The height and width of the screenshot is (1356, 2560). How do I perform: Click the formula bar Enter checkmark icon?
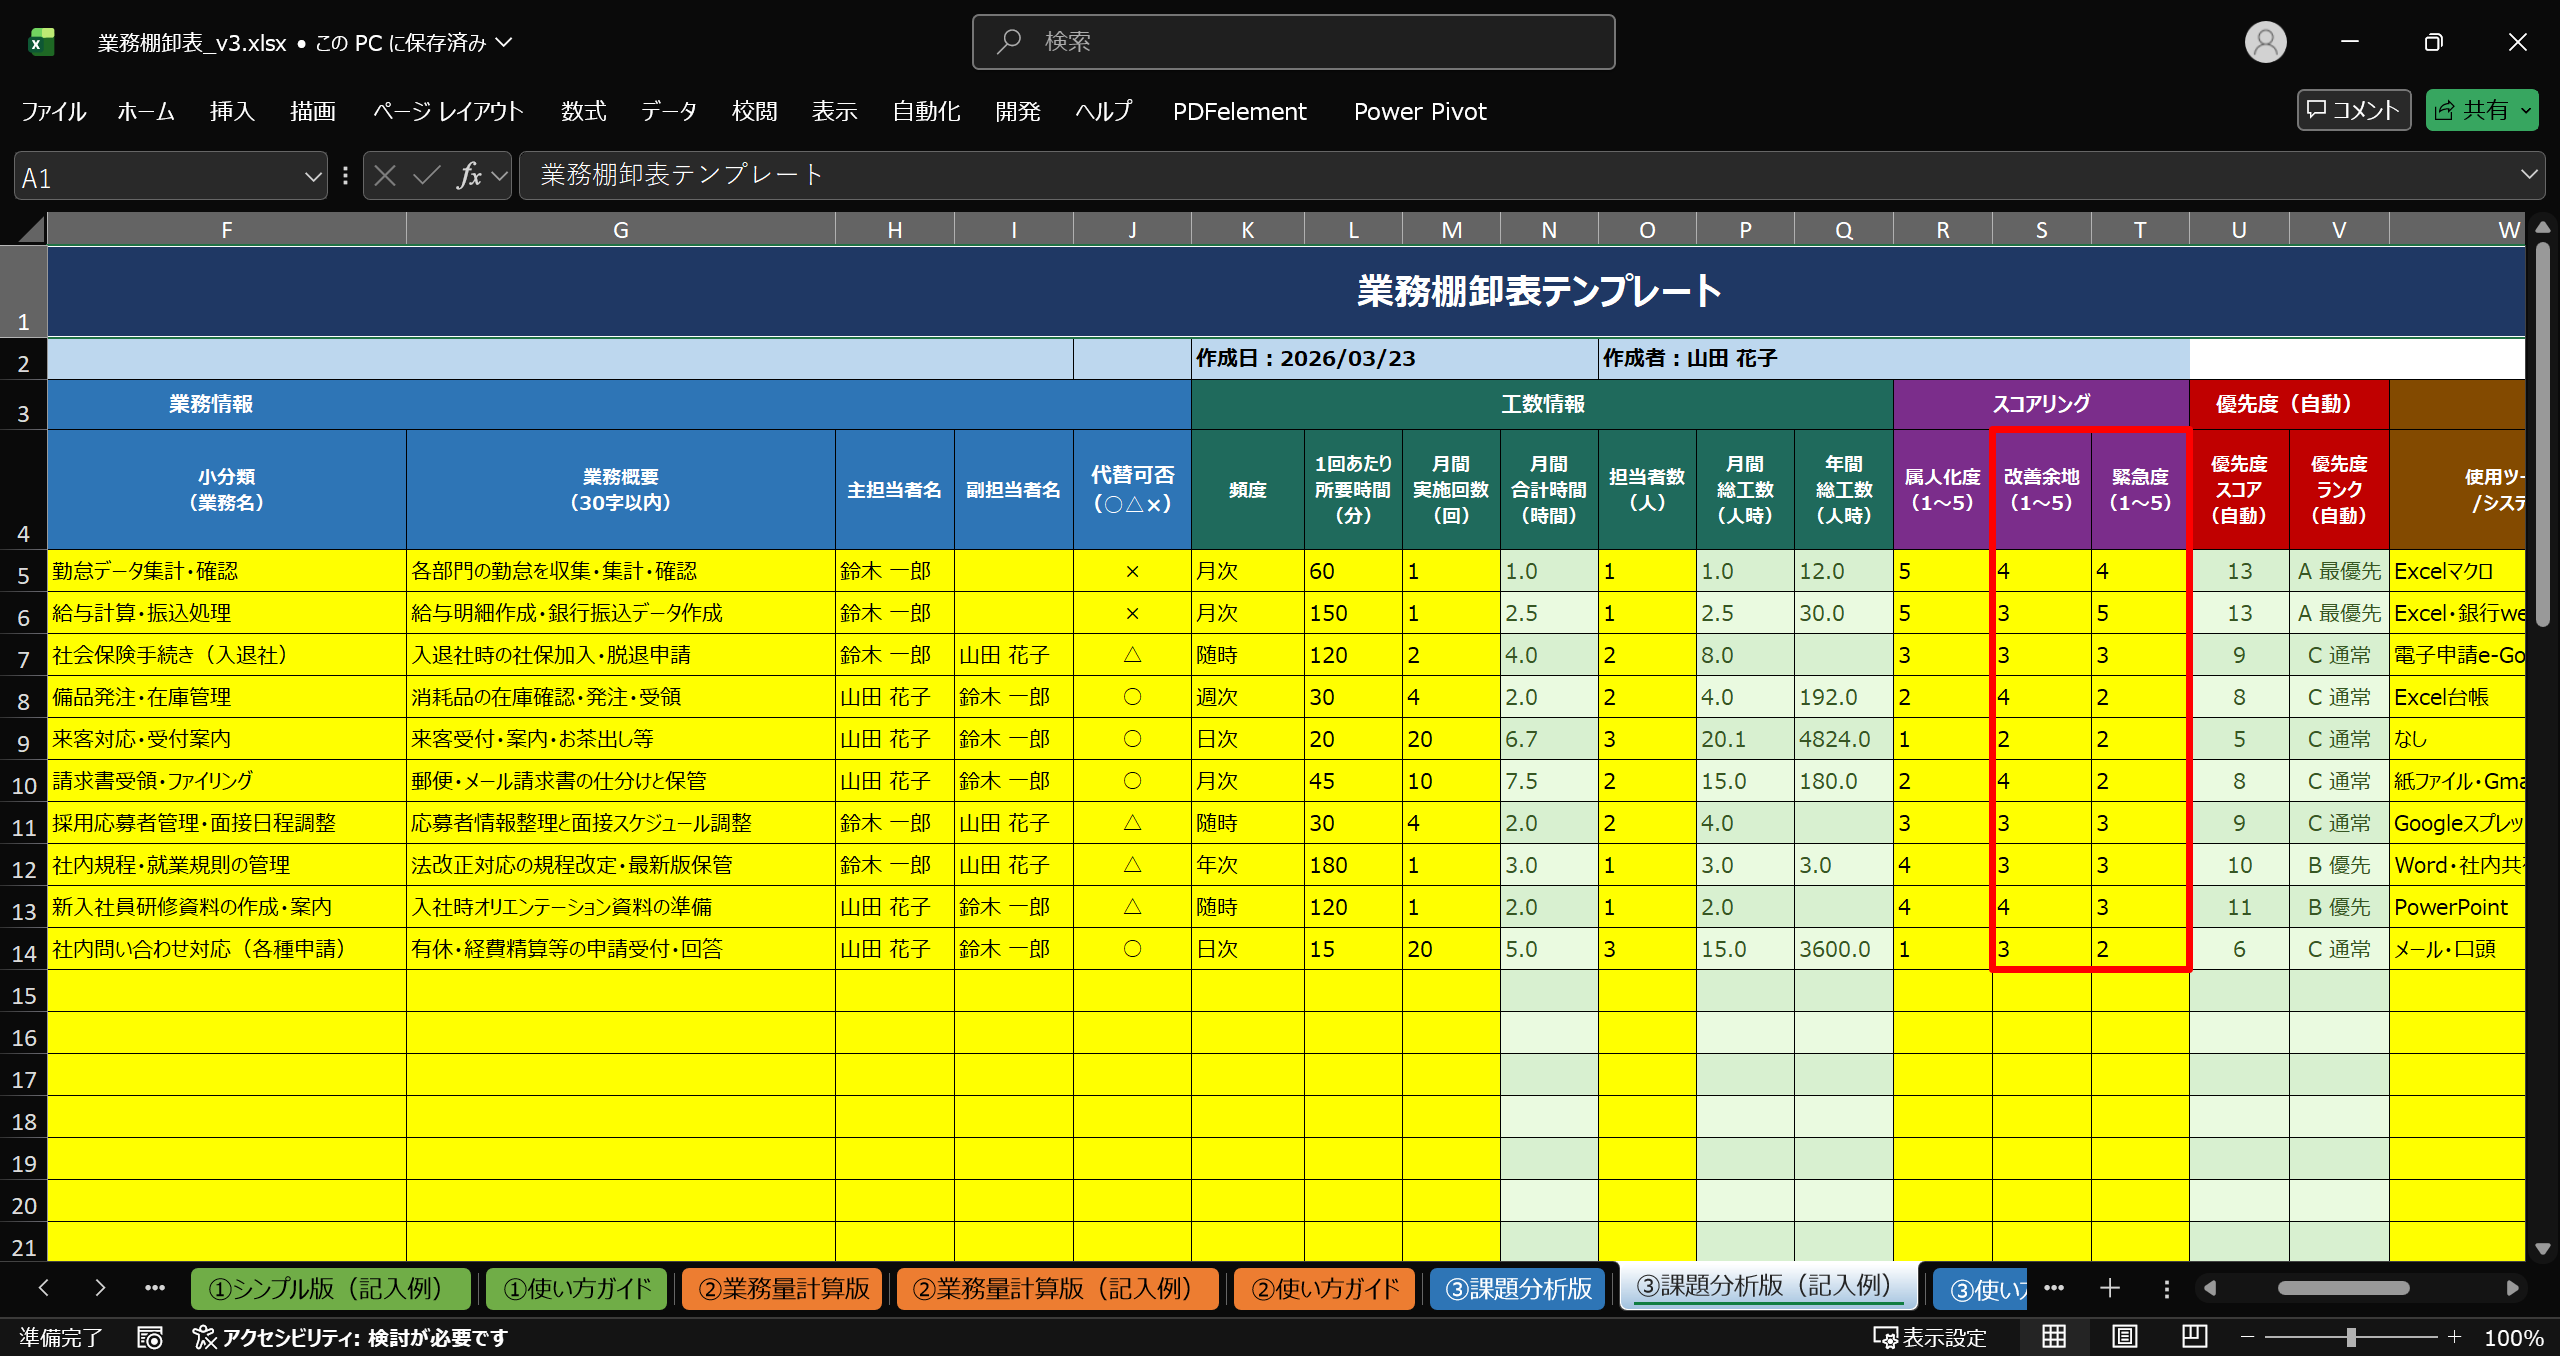tap(427, 176)
